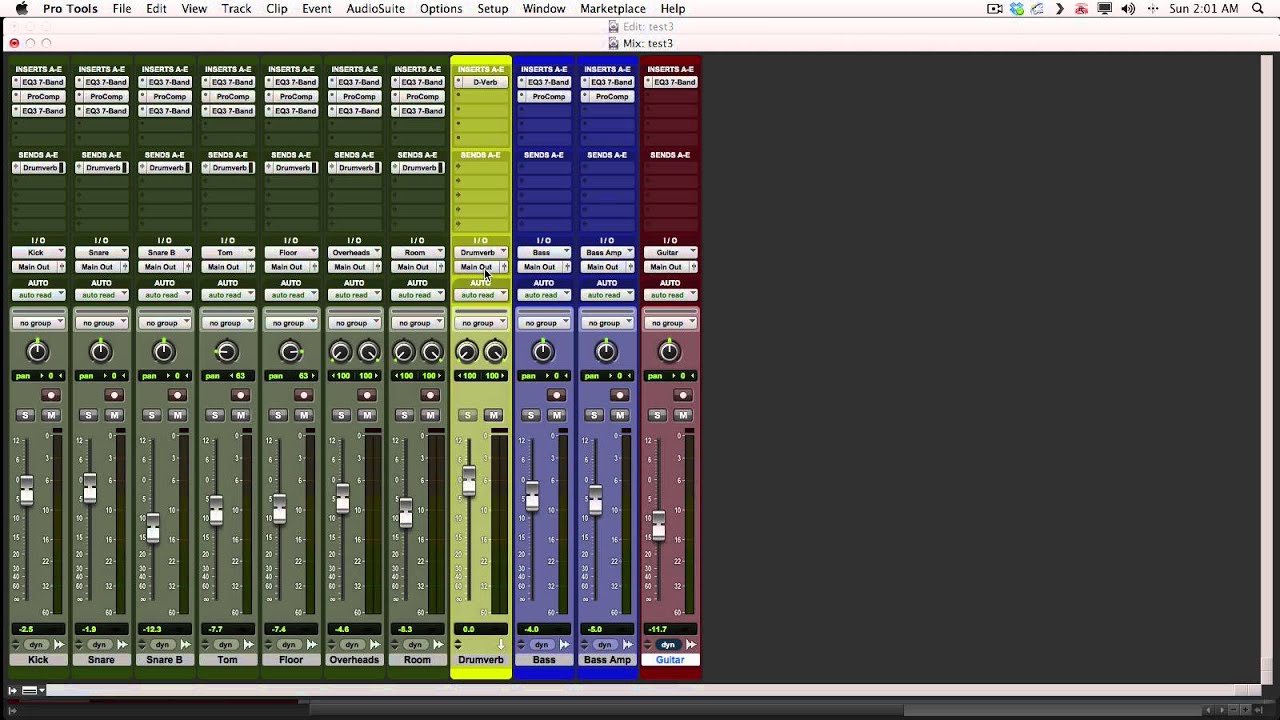1280x720 pixels.
Task: Click the left pan knob on Drumverb
Action: 466,352
